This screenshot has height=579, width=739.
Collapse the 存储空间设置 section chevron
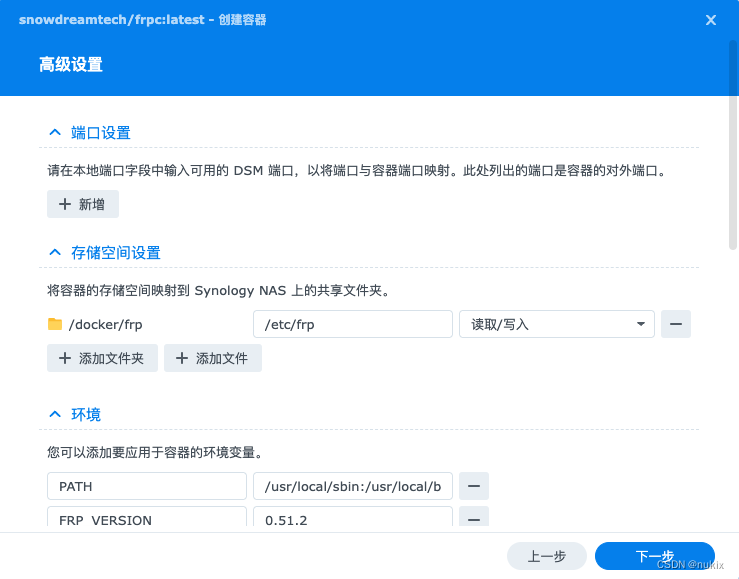tap(55, 253)
